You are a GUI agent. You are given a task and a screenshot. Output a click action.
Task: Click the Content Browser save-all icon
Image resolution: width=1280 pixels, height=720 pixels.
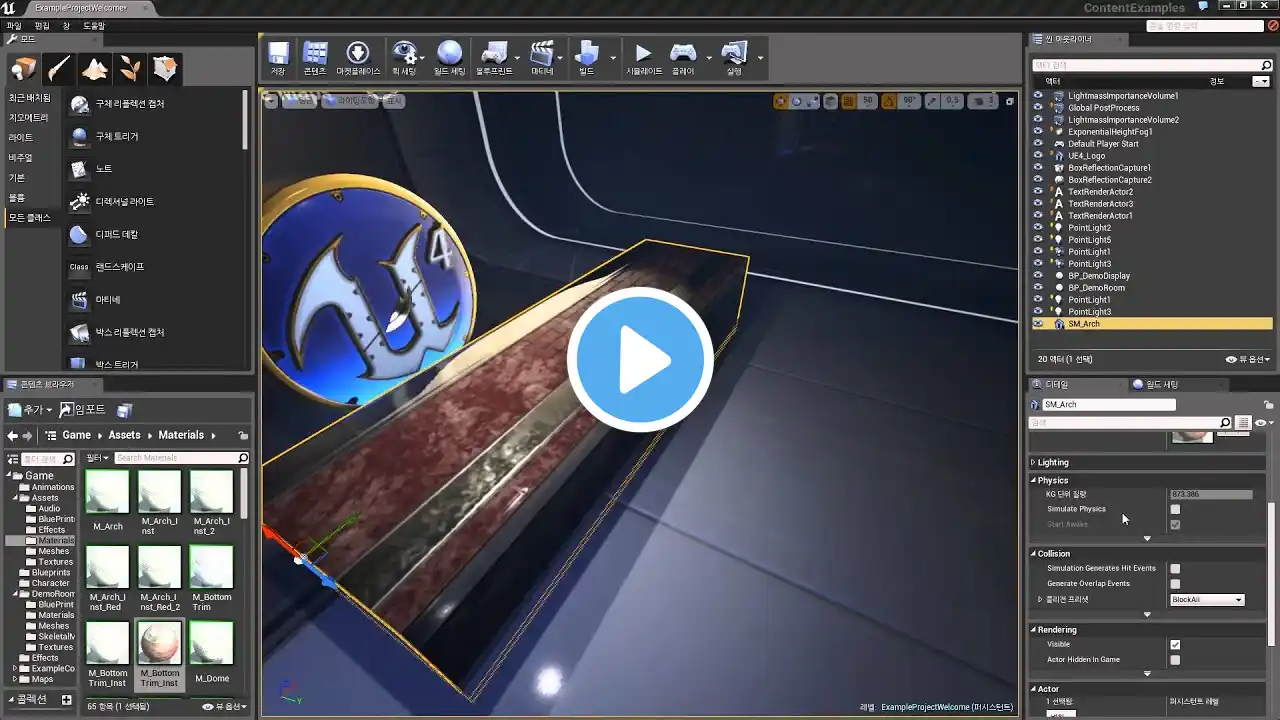tap(124, 410)
